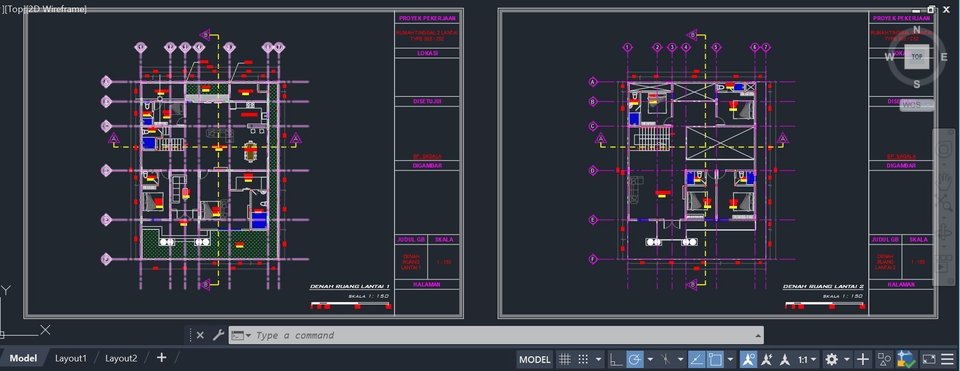Expand command history arrow at right of command line
Image resolution: width=960 pixels, height=371 pixels.
[759, 335]
